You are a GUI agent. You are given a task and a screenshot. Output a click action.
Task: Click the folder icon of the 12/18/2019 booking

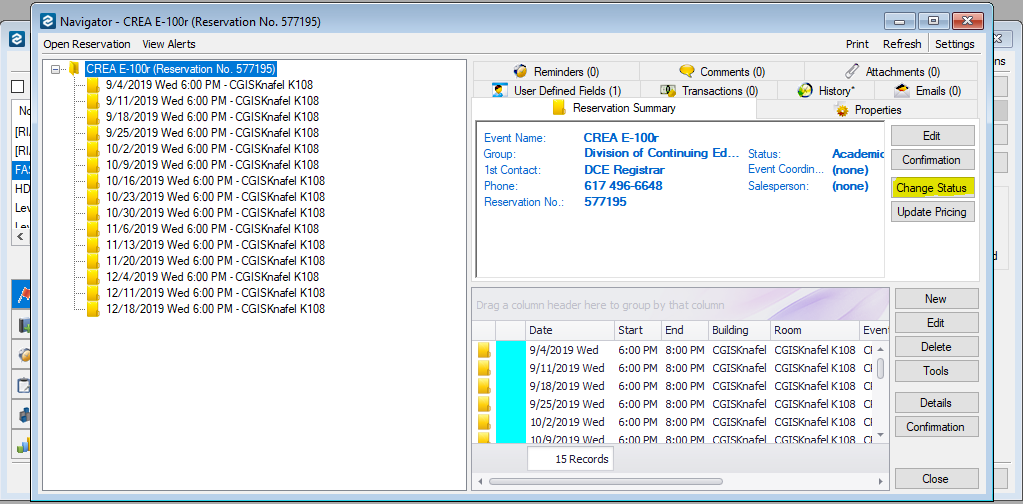point(94,308)
